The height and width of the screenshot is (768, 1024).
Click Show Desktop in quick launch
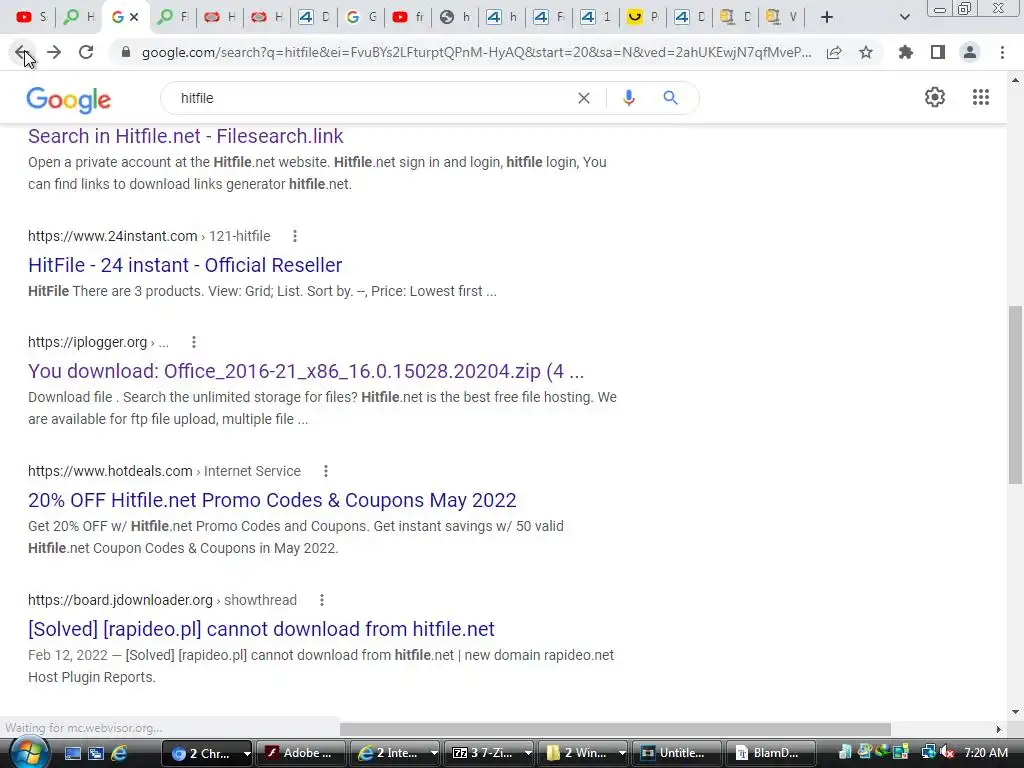(x=72, y=754)
